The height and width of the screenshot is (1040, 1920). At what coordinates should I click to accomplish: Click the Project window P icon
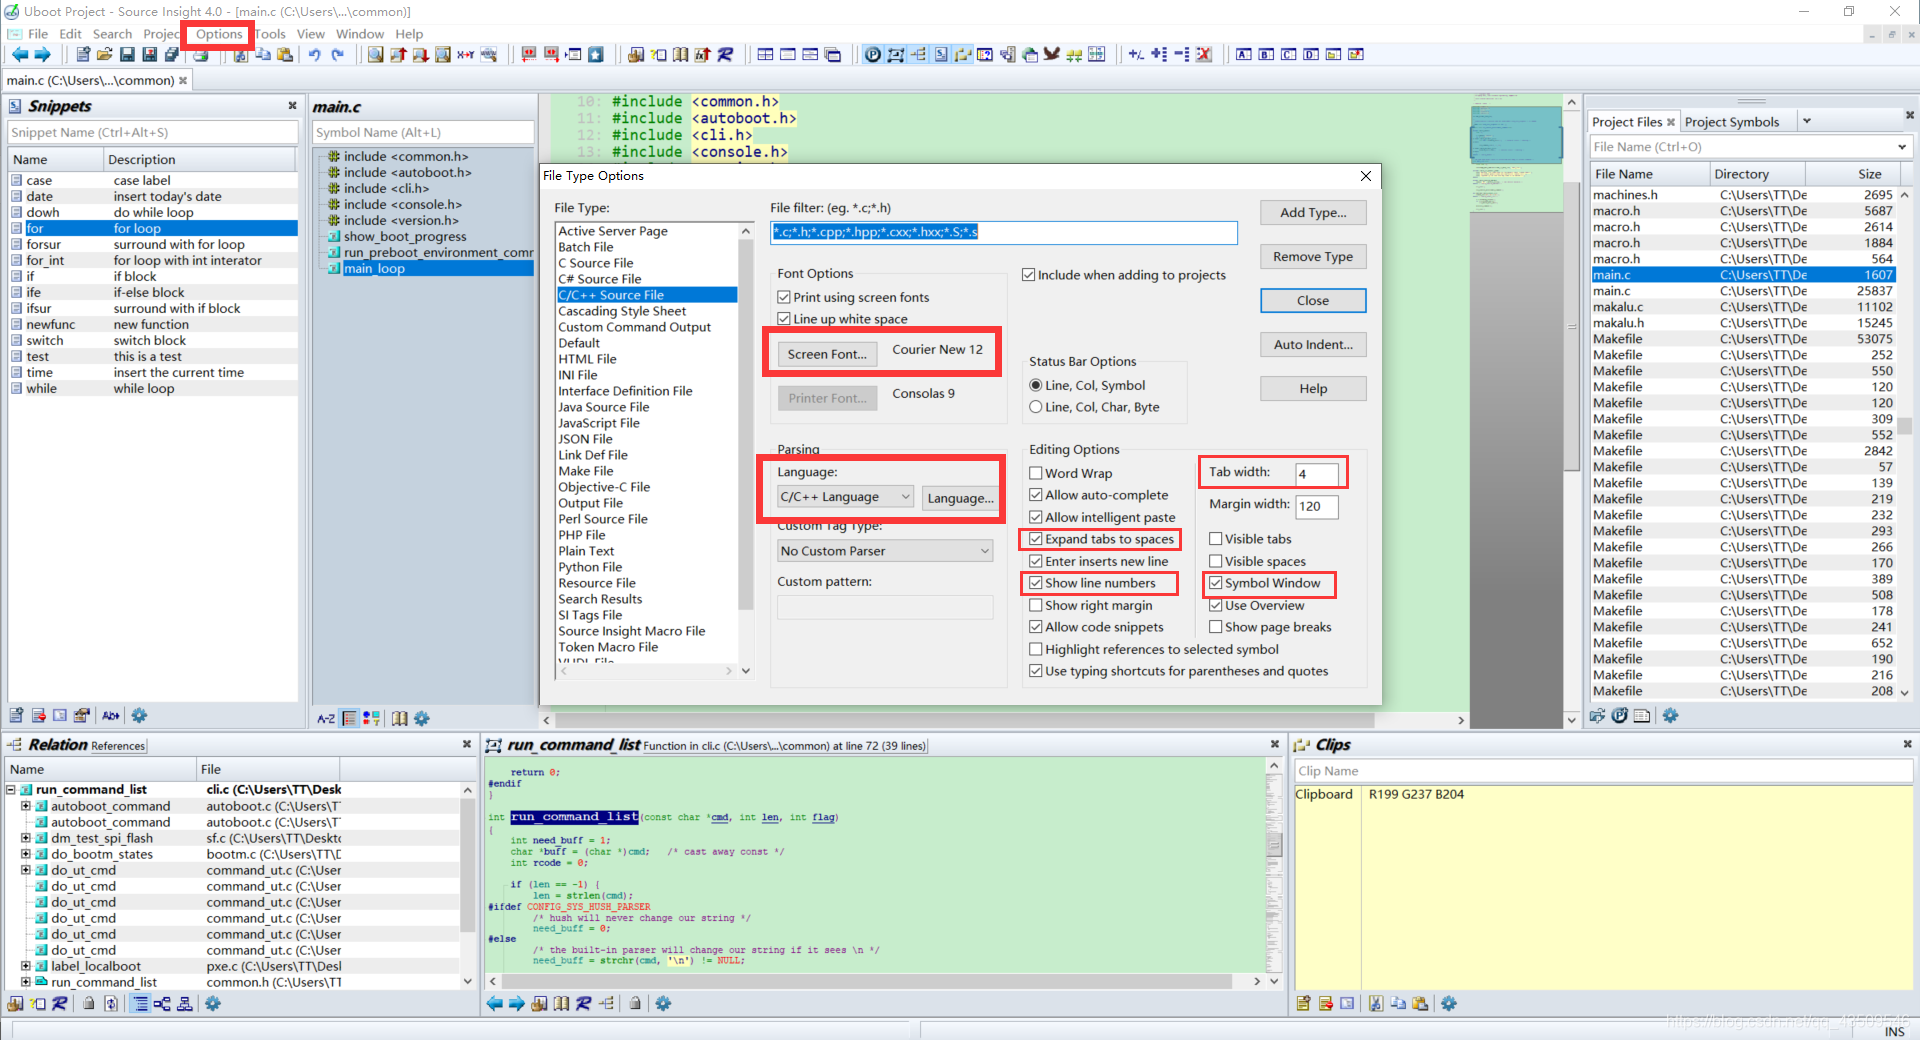click(x=873, y=54)
